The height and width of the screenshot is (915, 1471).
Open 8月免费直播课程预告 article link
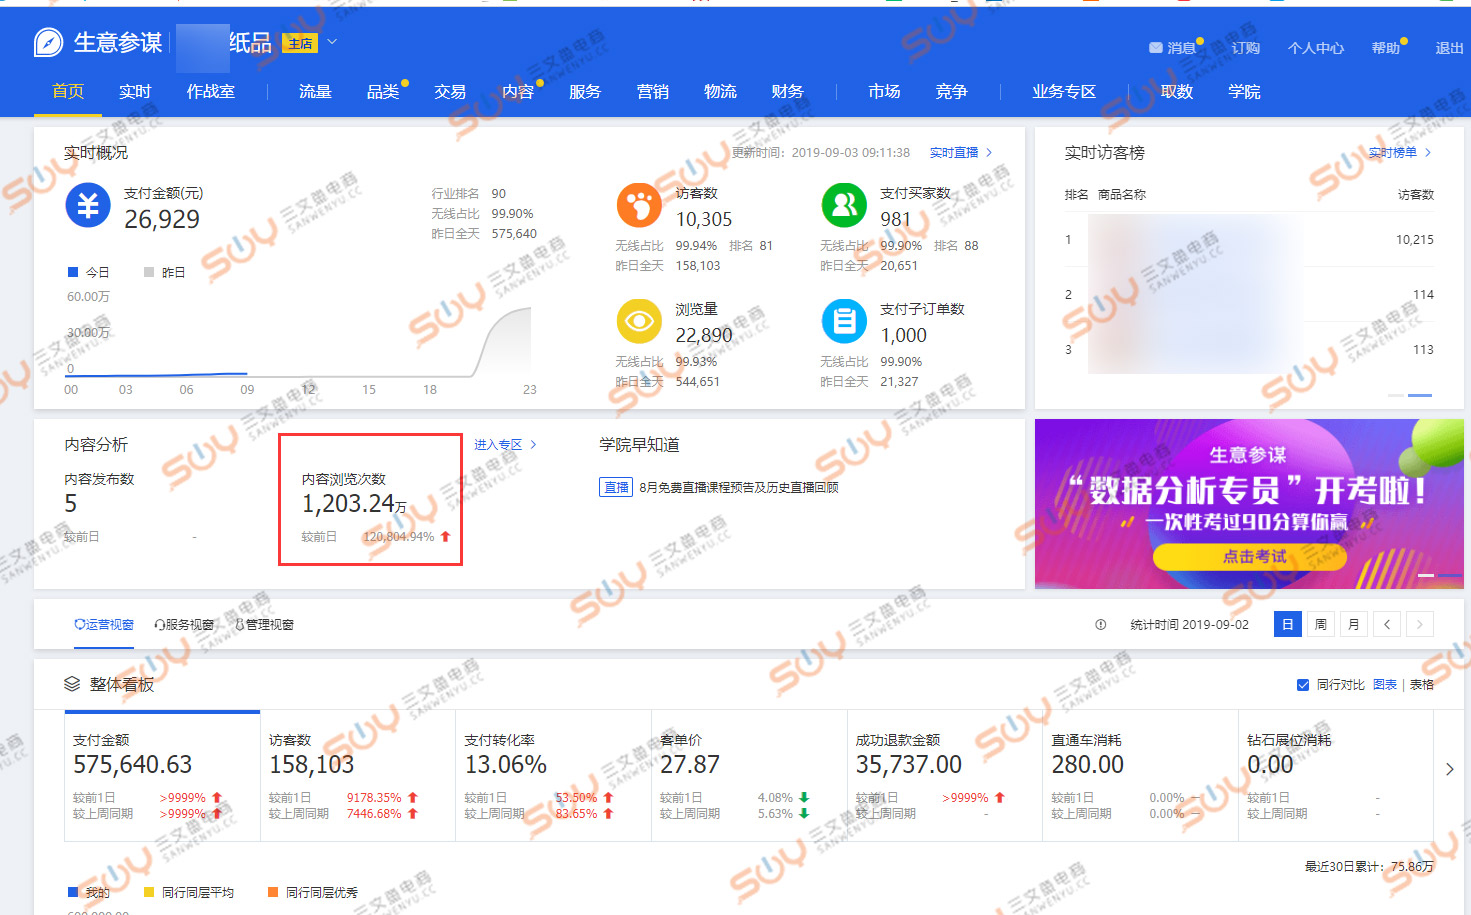pos(739,488)
